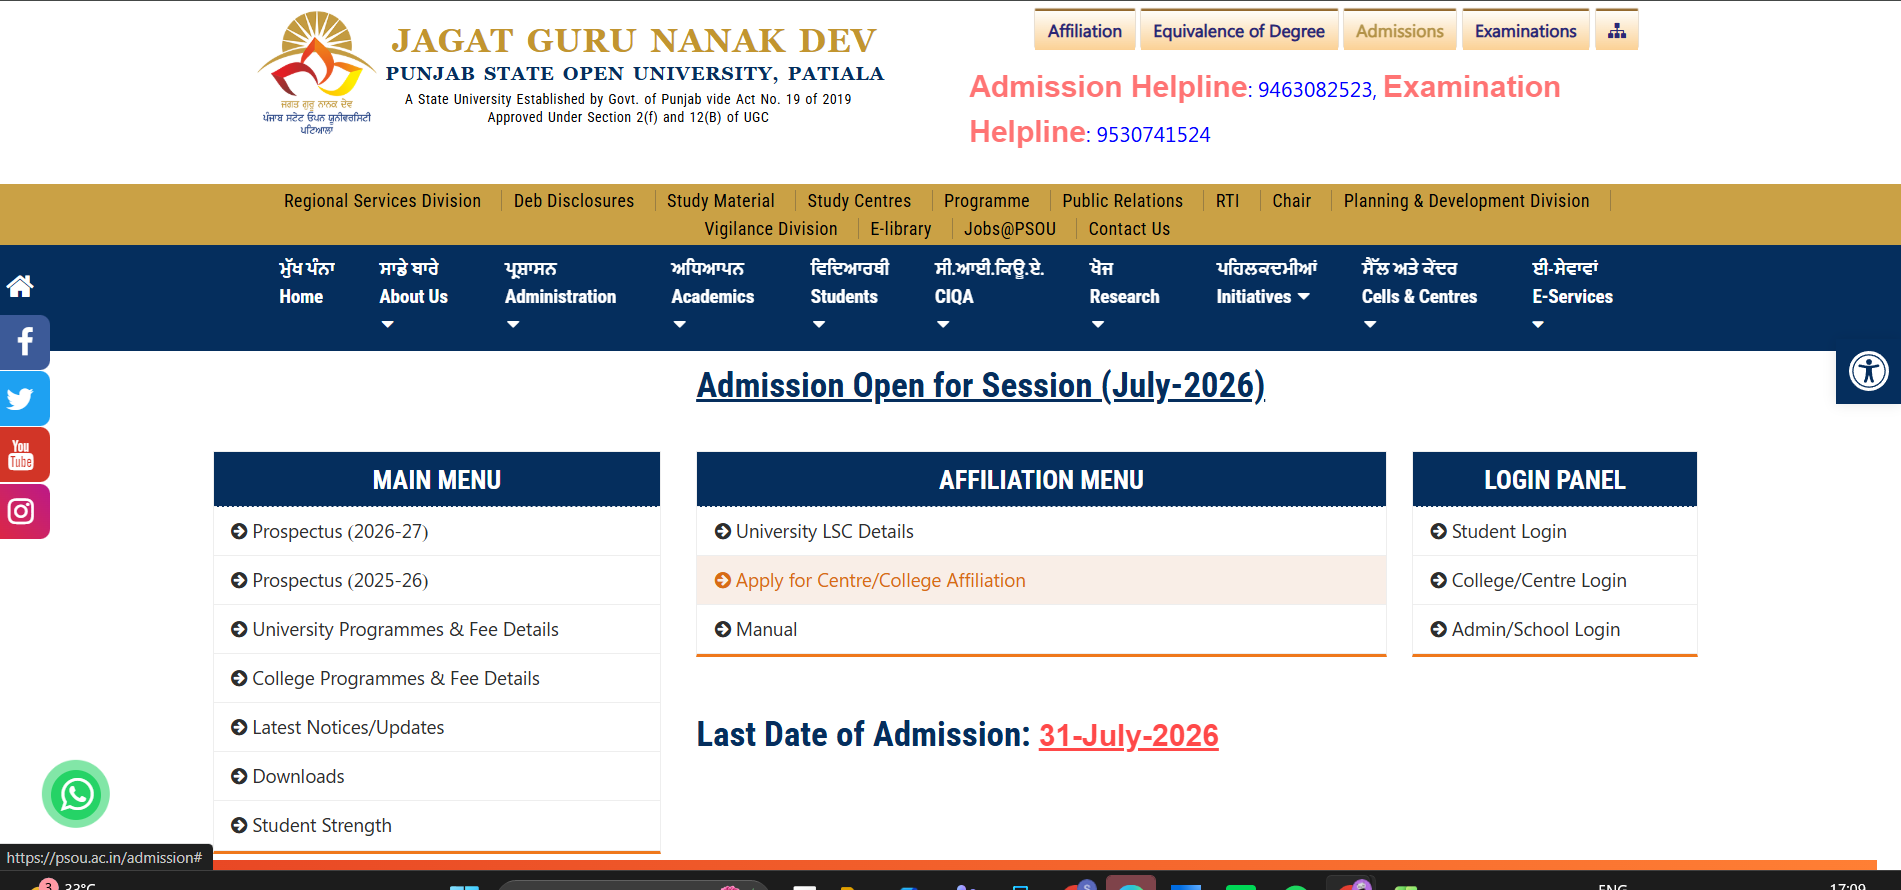Image resolution: width=1901 pixels, height=890 pixels.
Task: Open Study Material menu item
Action: click(720, 201)
